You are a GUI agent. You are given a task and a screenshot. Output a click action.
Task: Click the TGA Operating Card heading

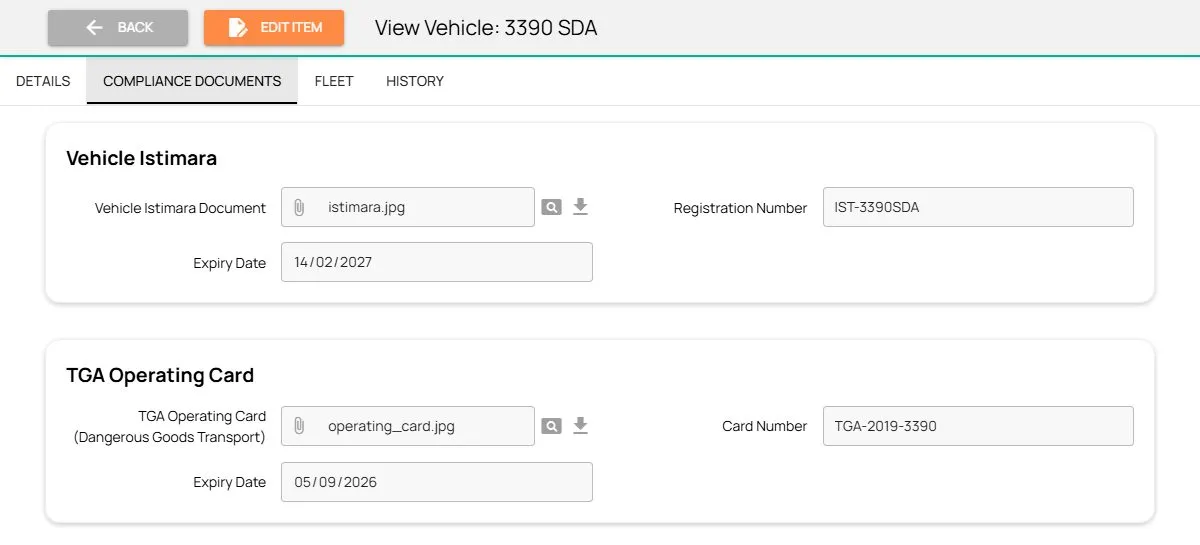point(160,375)
